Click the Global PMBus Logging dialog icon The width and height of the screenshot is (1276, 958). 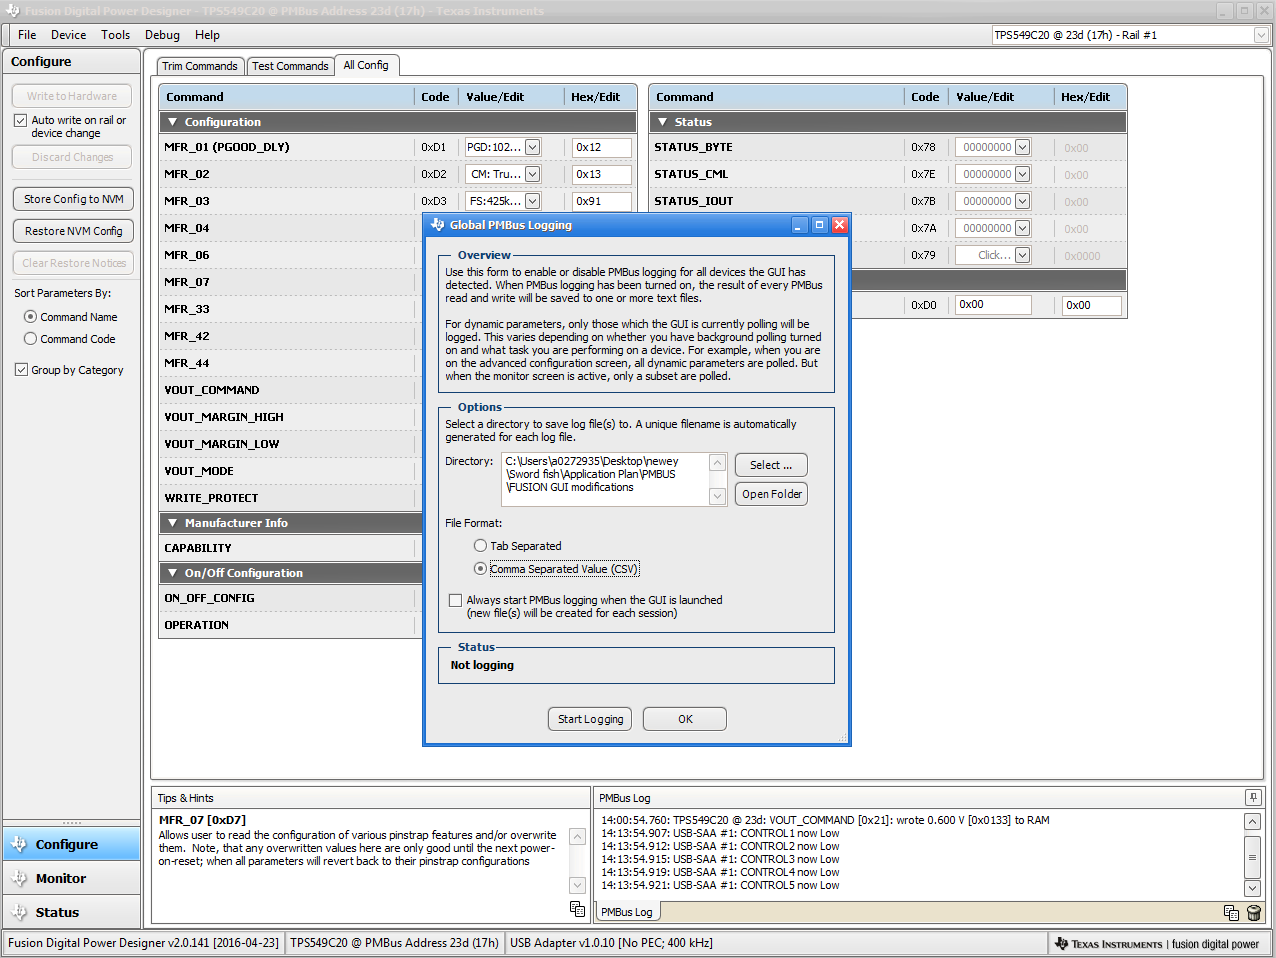point(437,225)
